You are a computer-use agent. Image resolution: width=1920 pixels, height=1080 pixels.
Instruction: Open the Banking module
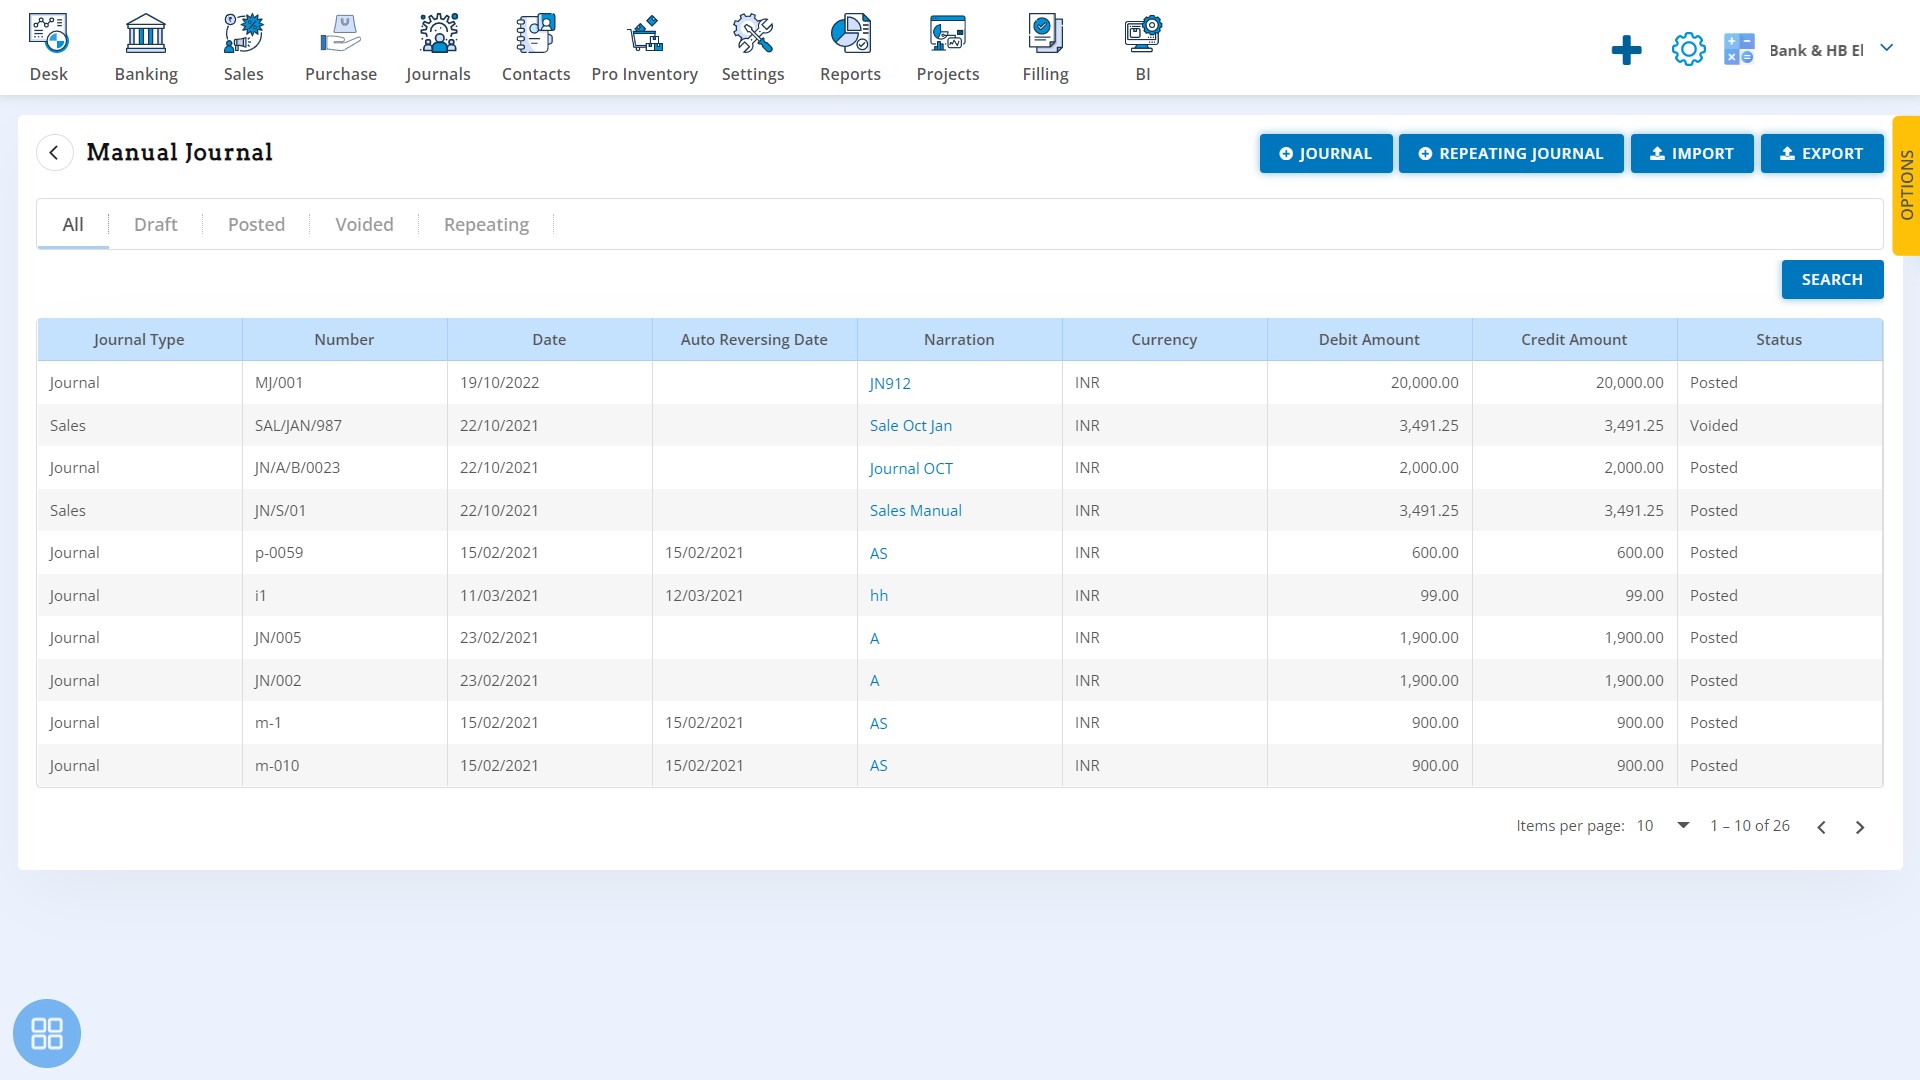[x=145, y=47]
